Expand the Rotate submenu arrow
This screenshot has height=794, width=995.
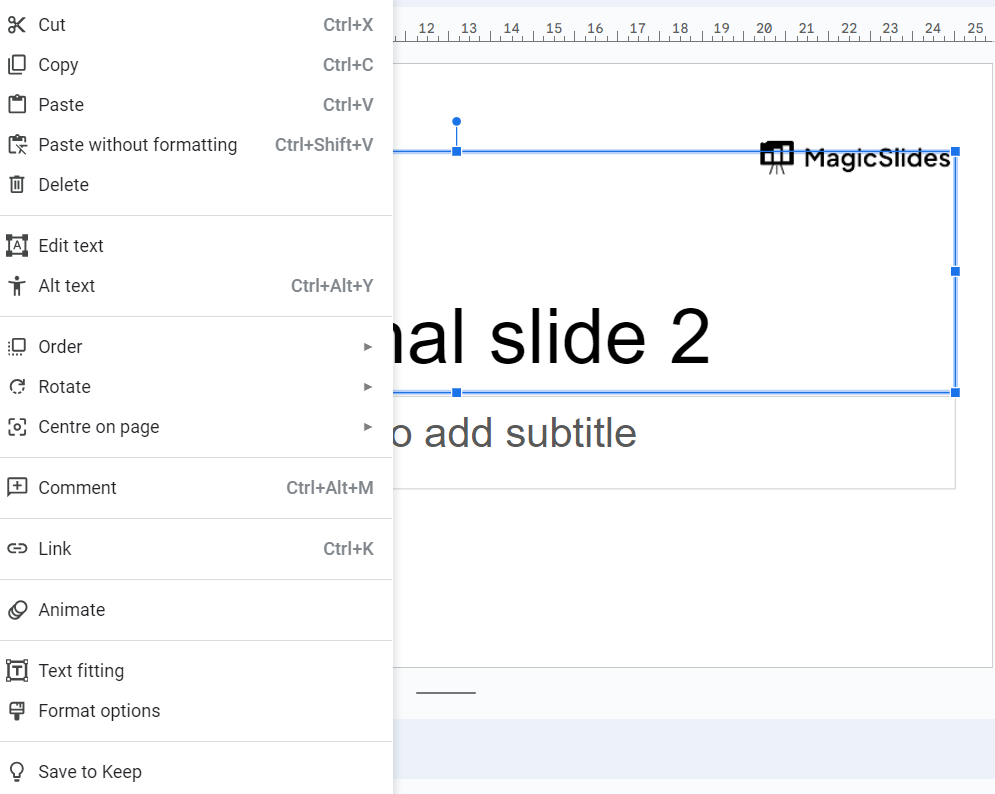tap(368, 387)
